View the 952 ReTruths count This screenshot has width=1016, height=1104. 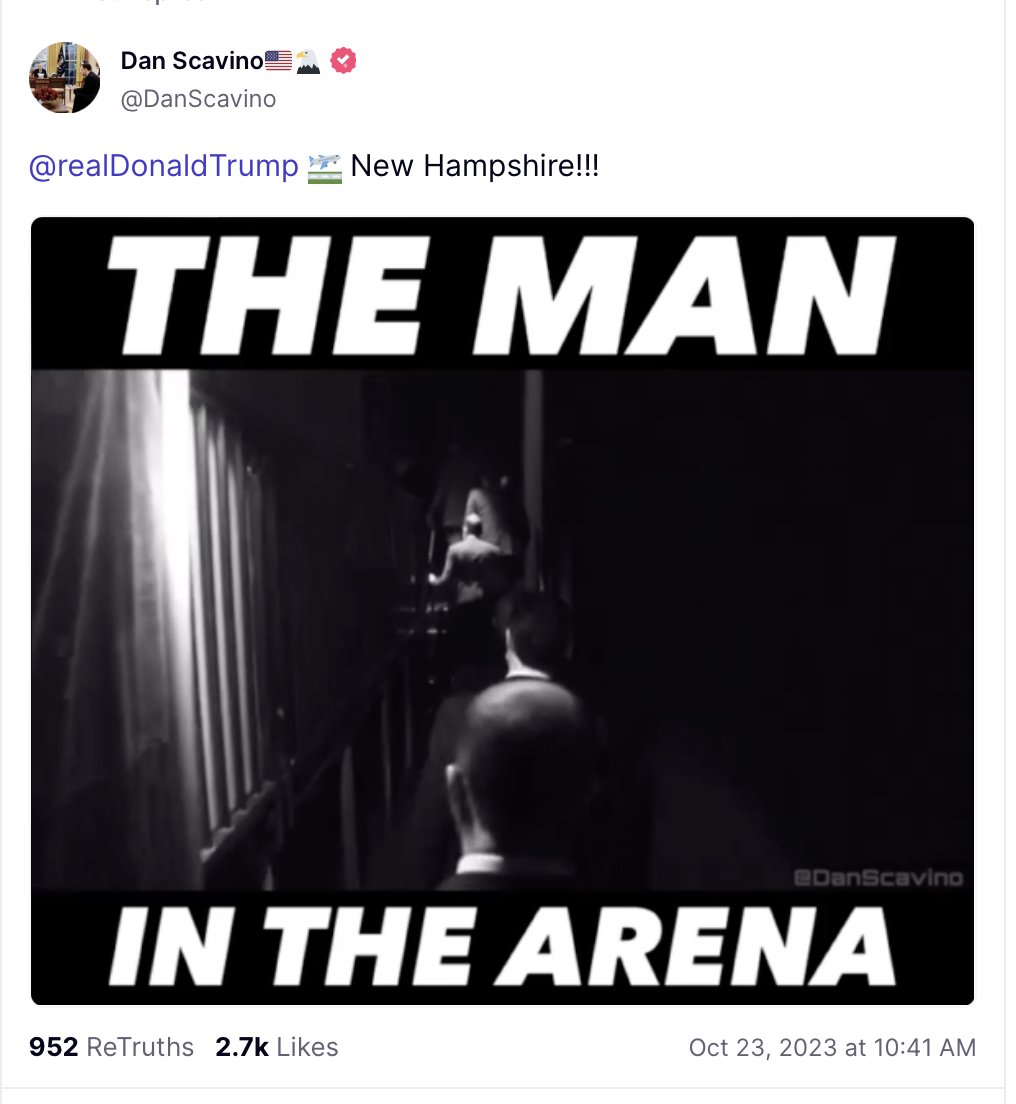[x=54, y=1047]
